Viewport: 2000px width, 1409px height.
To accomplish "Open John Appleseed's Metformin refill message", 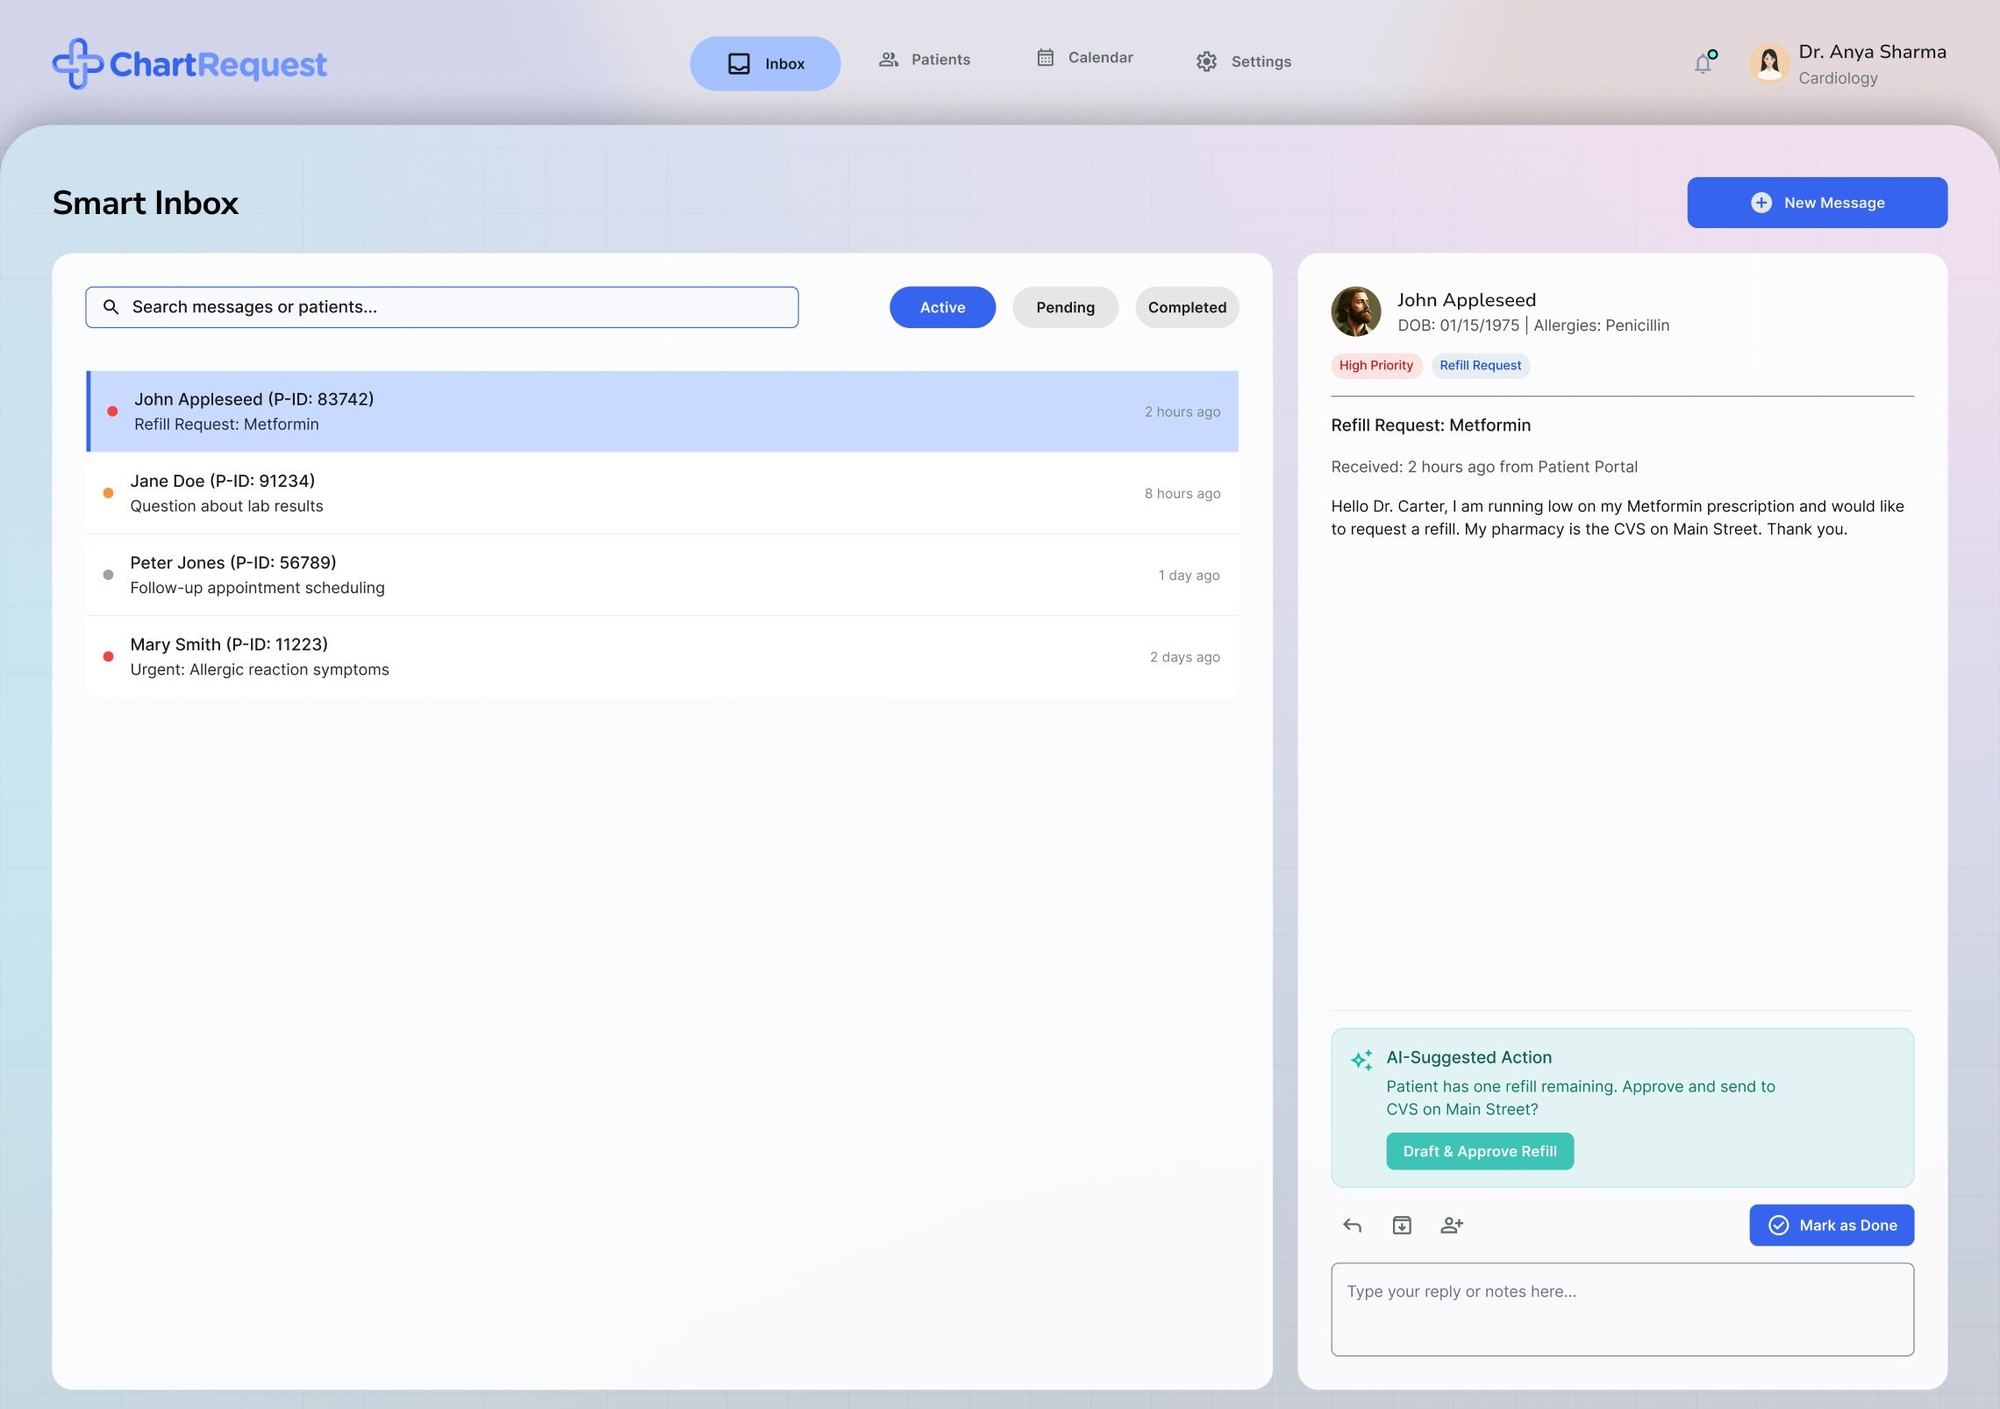I will click(x=662, y=411).
